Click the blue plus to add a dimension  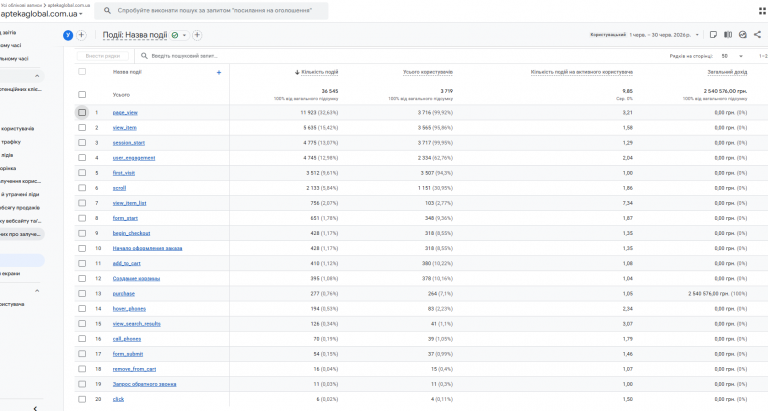(x=219, y=73)
